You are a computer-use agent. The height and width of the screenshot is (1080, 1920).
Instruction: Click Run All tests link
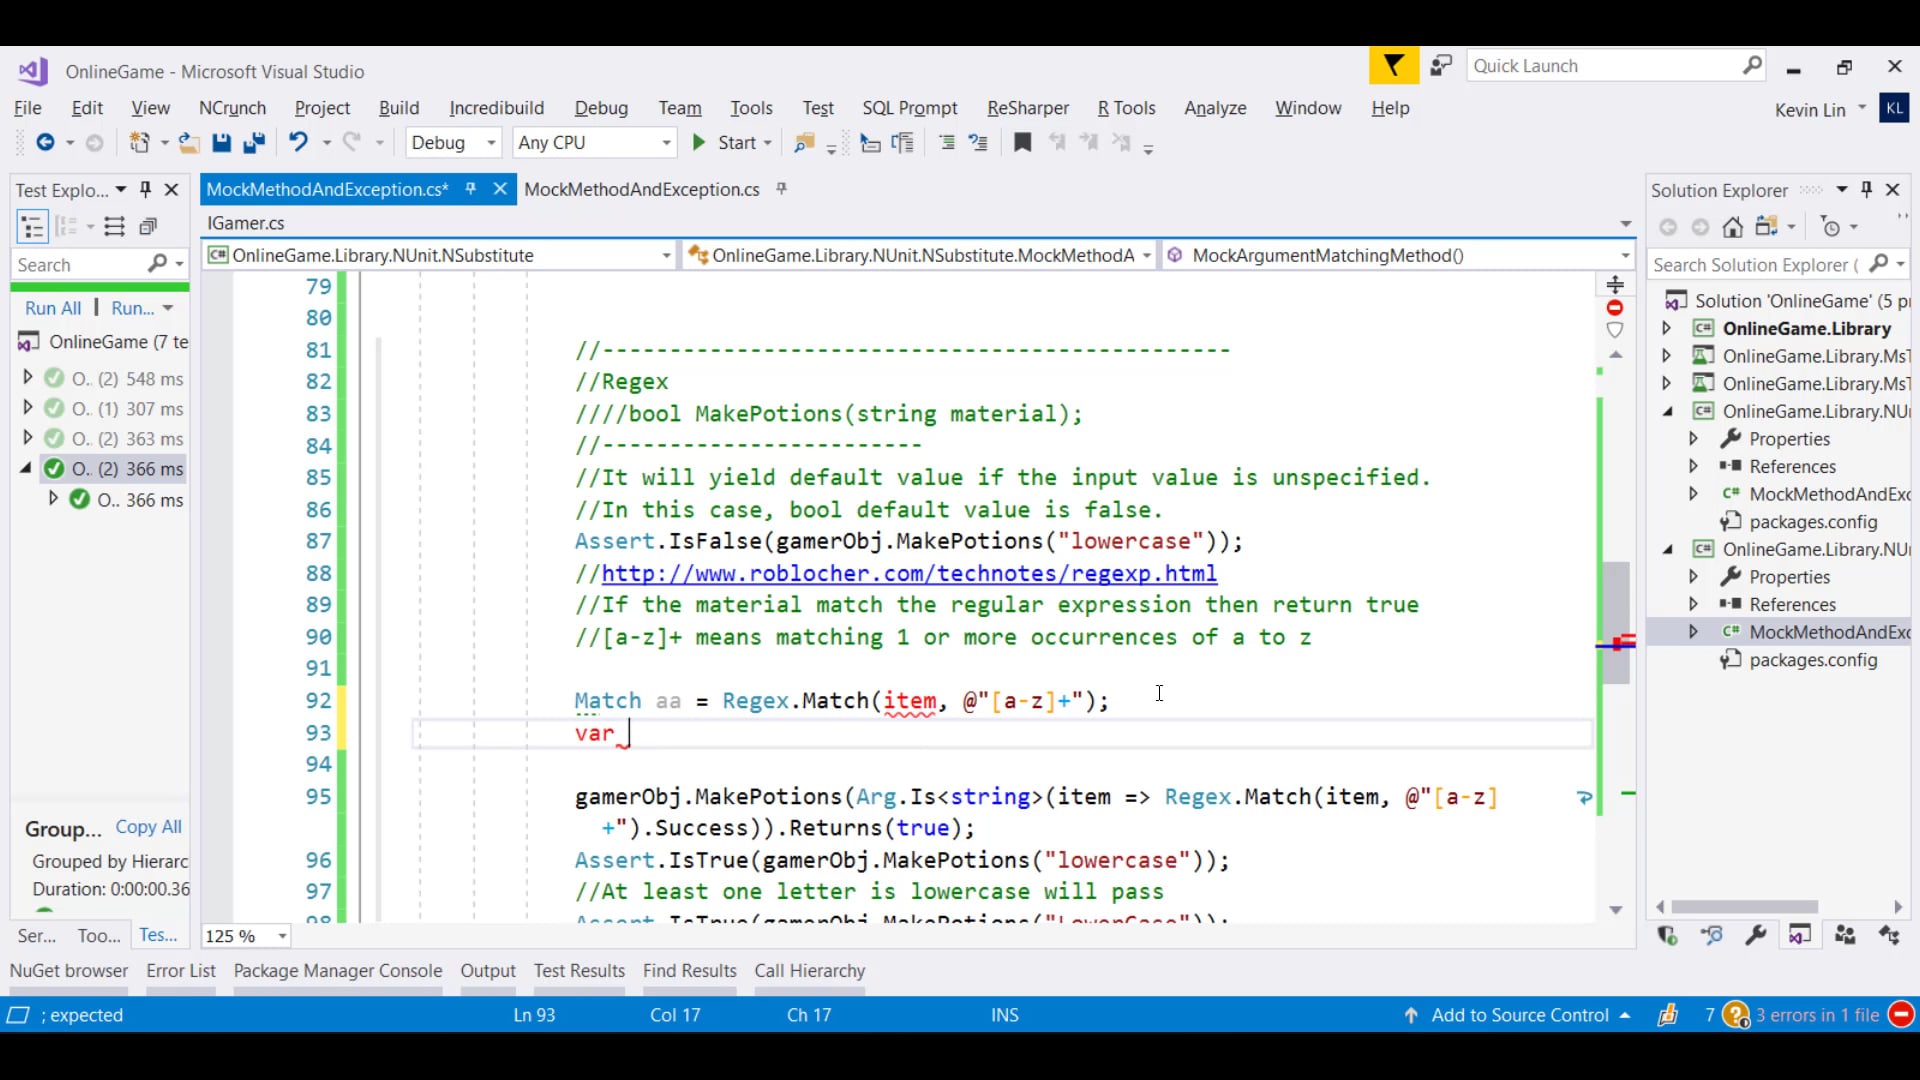click(53, 308)
